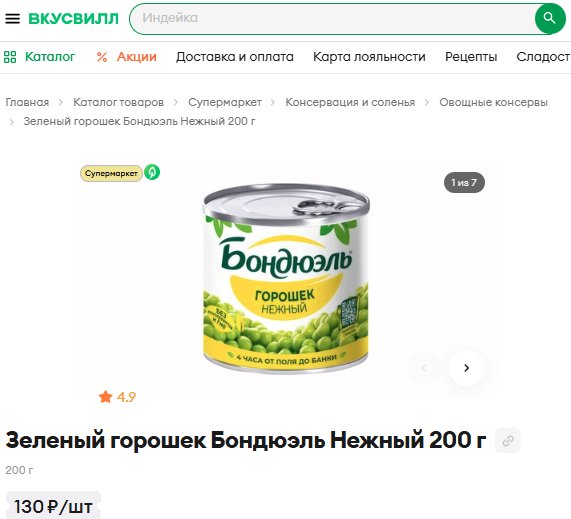Click the percent icon next to Акции
The image size is (571, 519).
coord(102,57)
